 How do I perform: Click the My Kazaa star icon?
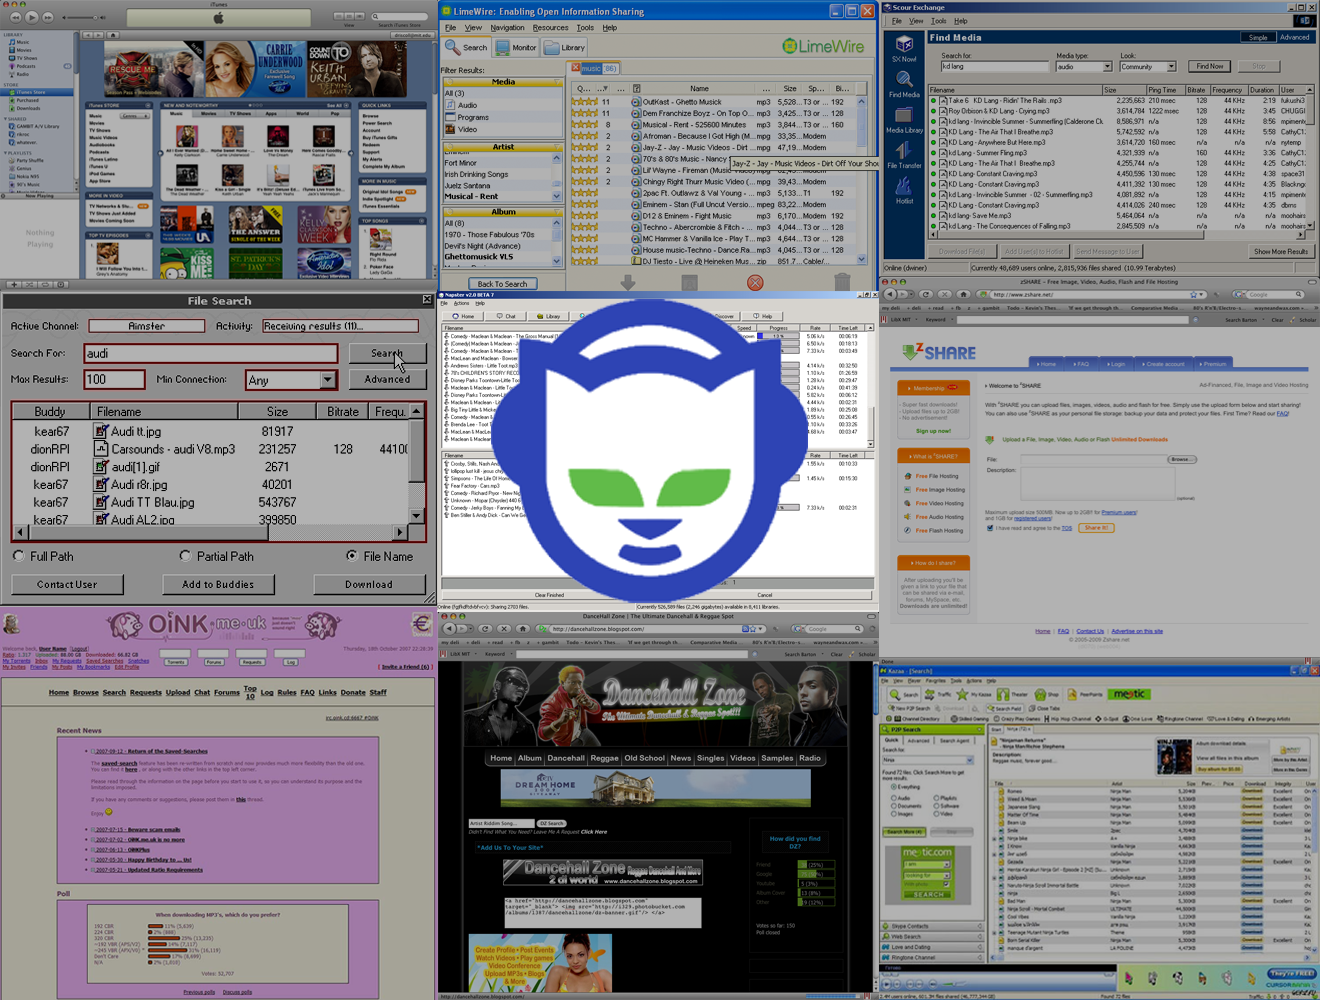click(962, 694)
